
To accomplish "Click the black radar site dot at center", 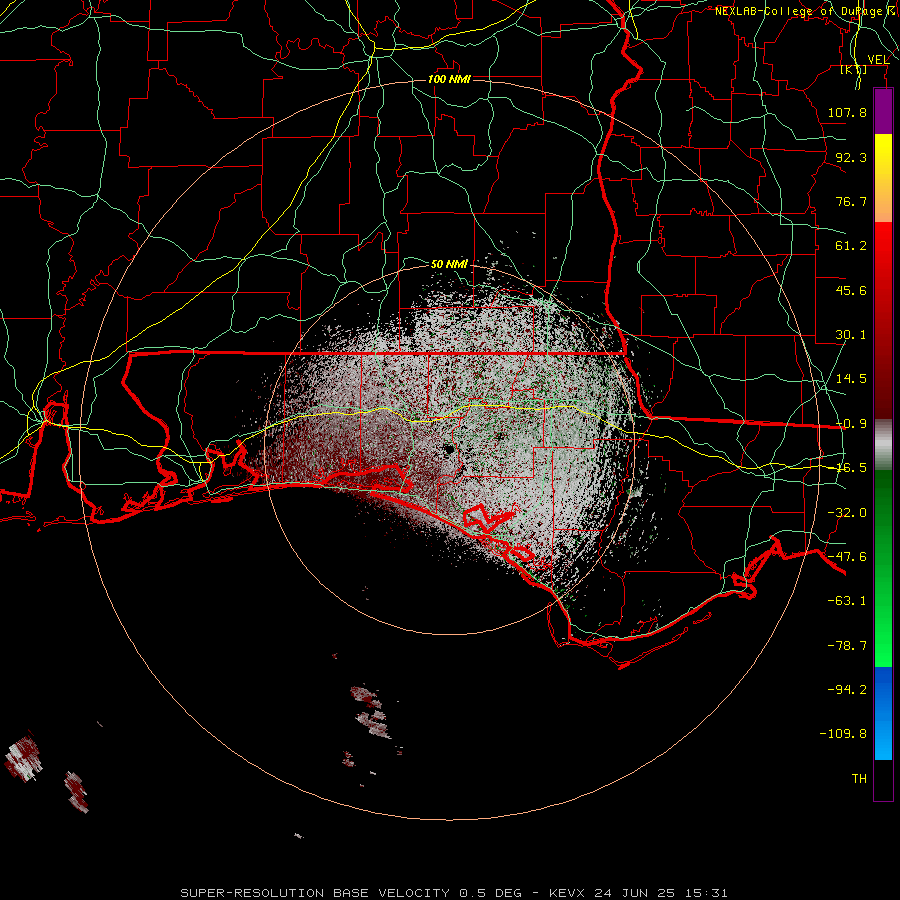I will [x=448, y=449].
